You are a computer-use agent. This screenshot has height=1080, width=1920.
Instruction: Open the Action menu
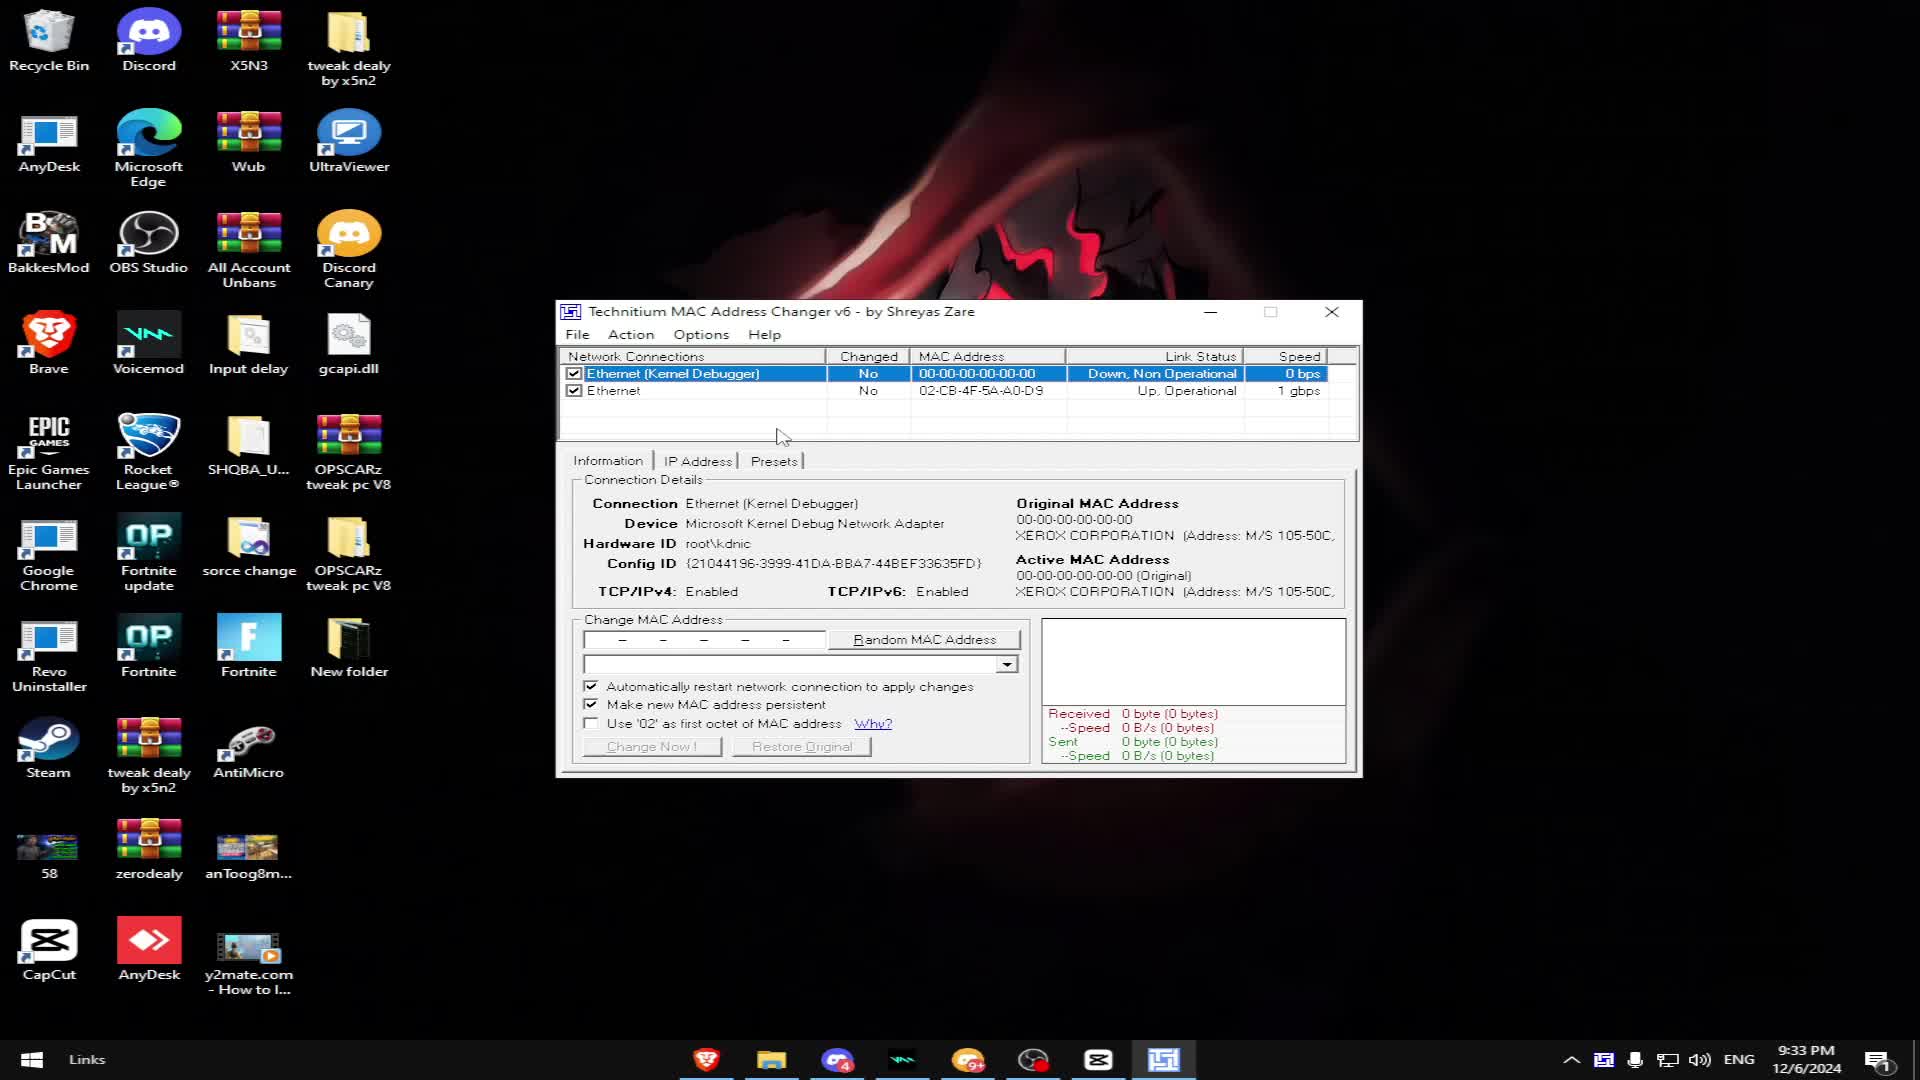[630, 334]
